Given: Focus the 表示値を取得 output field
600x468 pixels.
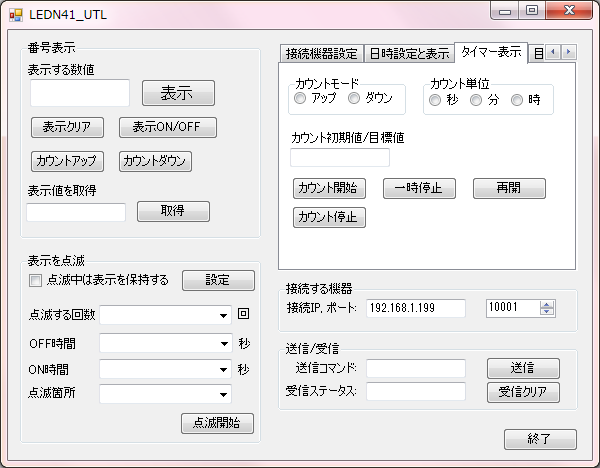Looking at the screenshot, I should (x=76, y=212).
